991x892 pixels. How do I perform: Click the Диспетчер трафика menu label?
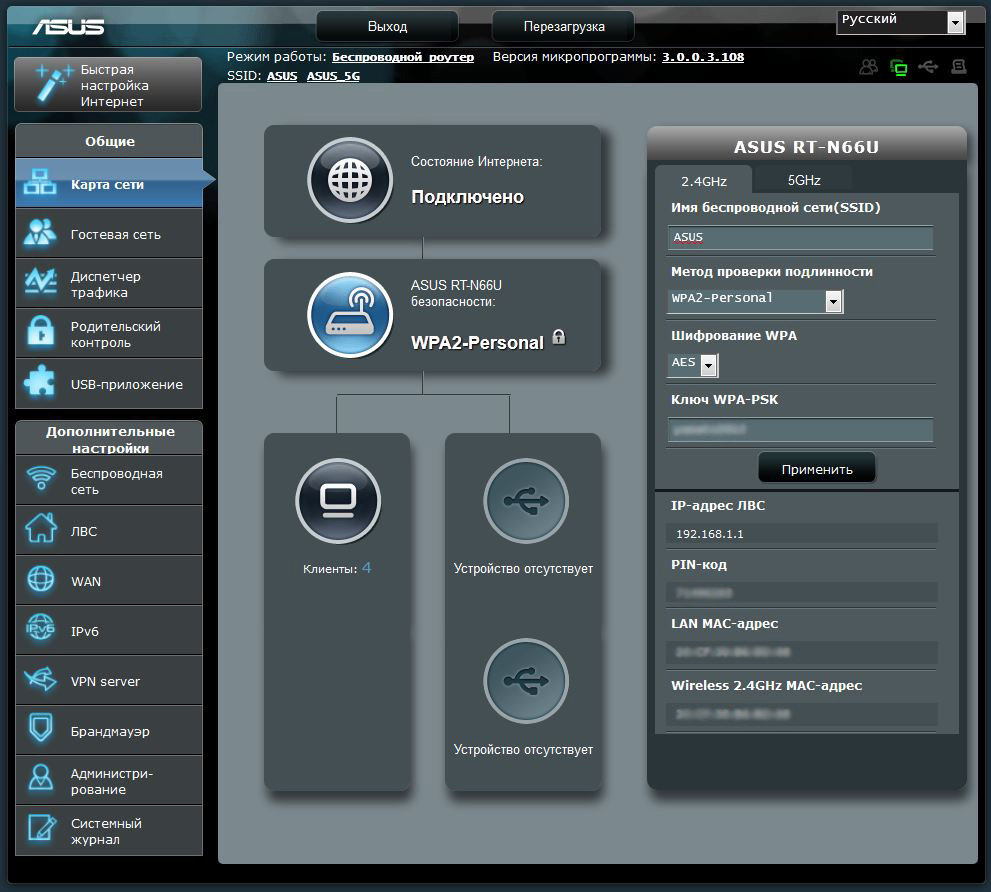tap(106, 284)
